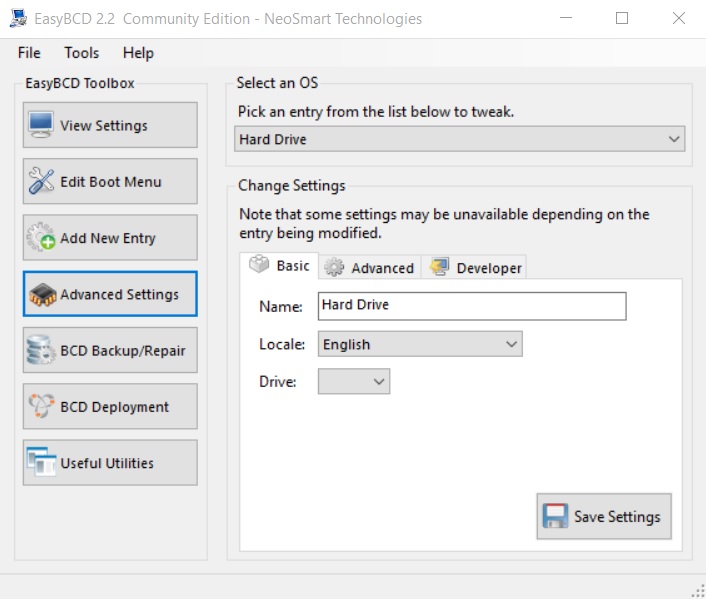Image resolution: width=706 pixels, height=599 pixels.
Task: Click the wrench icon on Edit Boot Menu
Action: tap(41, 181)
